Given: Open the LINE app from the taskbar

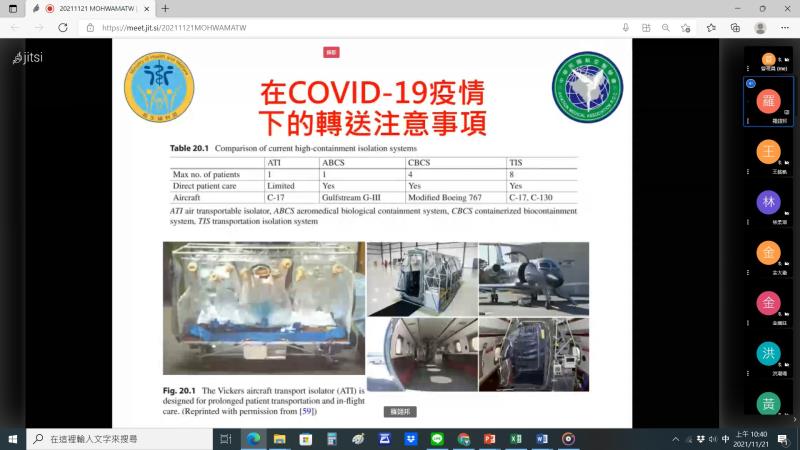Looking at the screenshot, I should click(437, 438).
